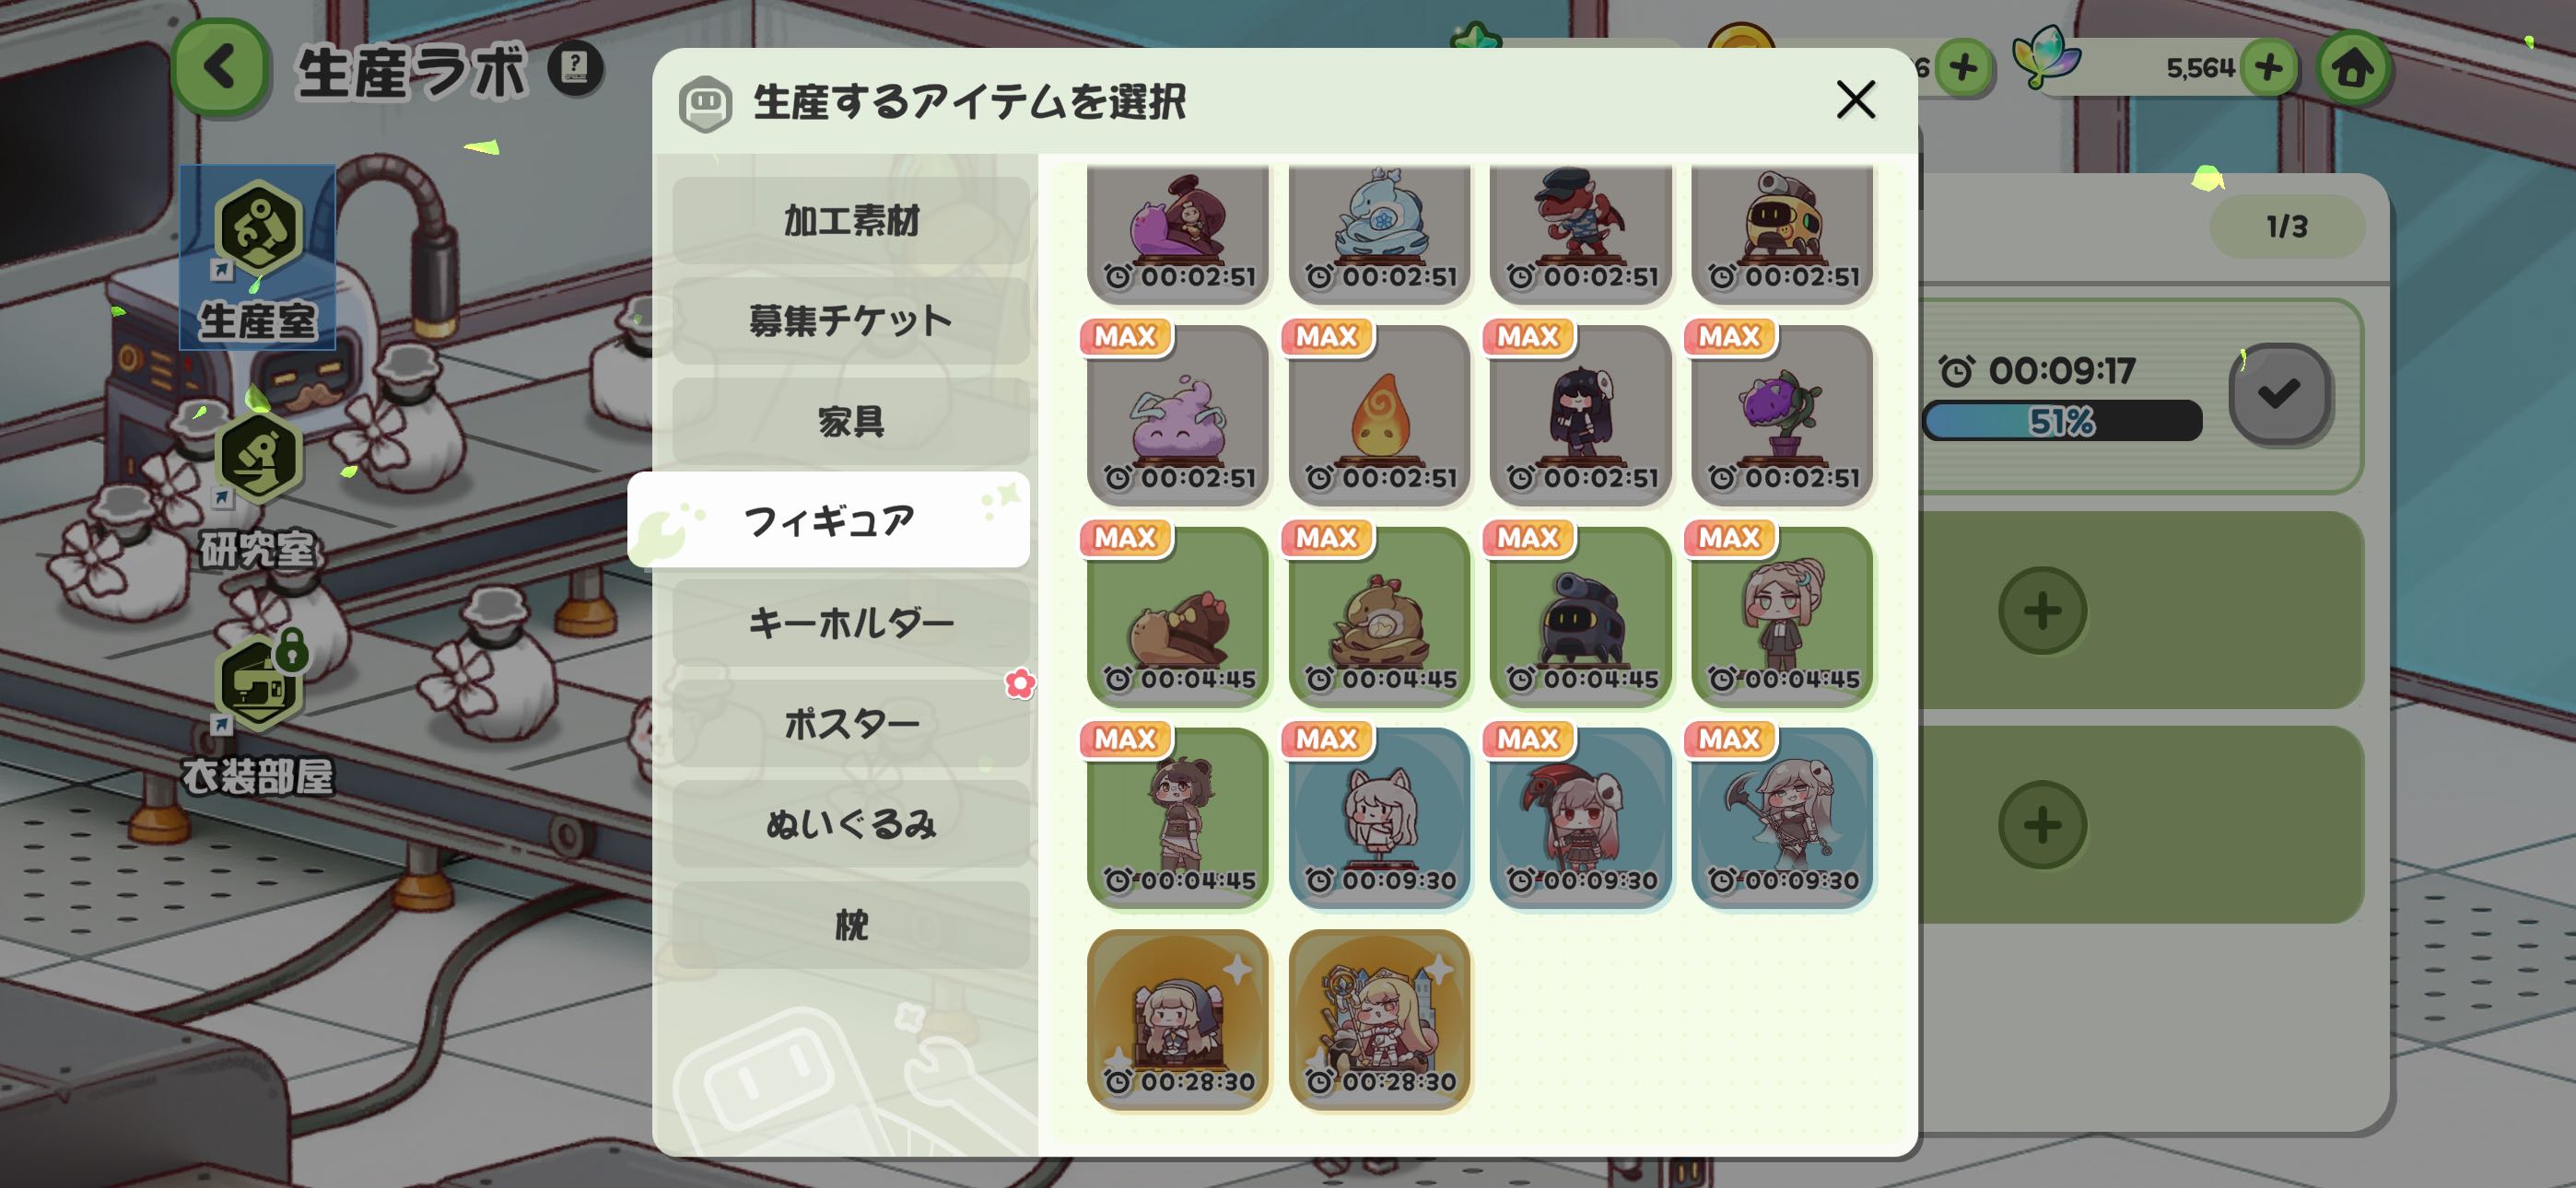Open the 生産室 production room icon
Viewport: 2576px width, 1188px height.
point(258,257)
